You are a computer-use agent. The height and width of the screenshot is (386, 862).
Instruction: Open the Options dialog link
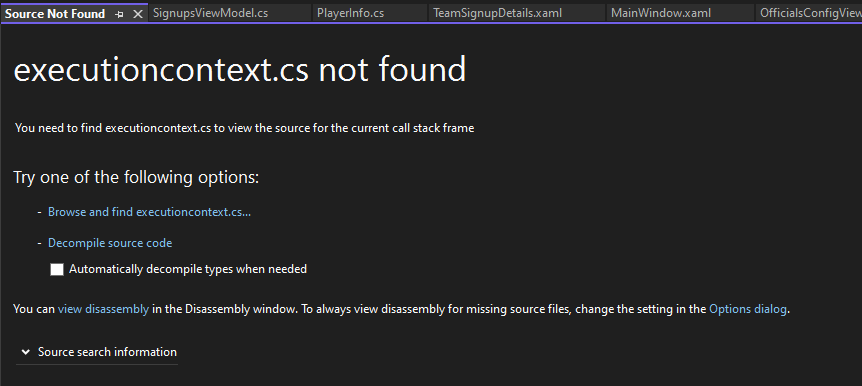pyautogui.click(x=748, y=309)
